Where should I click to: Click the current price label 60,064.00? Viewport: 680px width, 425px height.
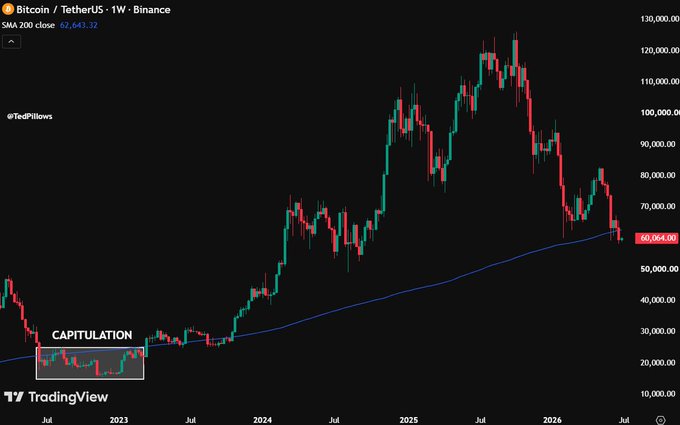tap(657, 238)
